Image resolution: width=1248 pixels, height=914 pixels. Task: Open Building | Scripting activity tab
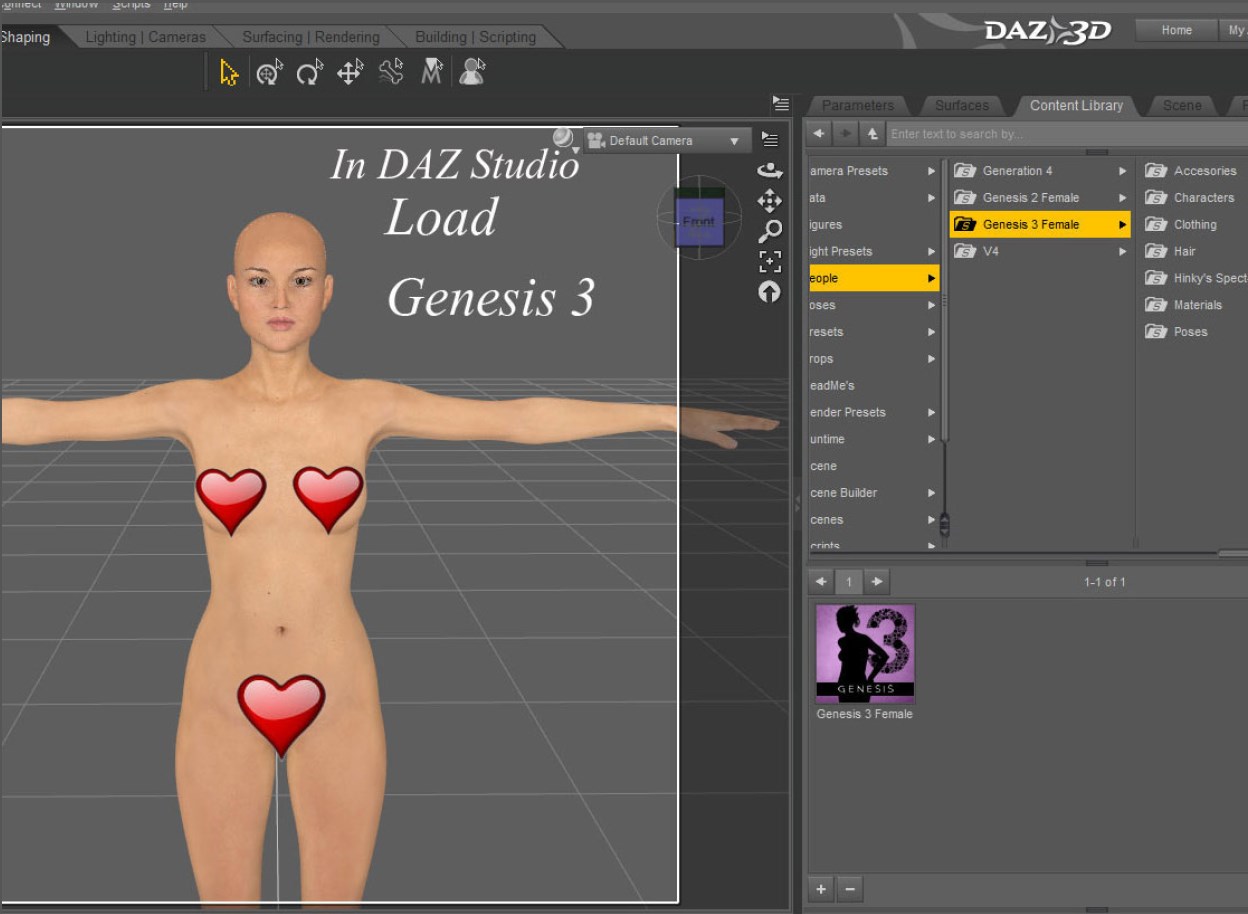[476, 37]
